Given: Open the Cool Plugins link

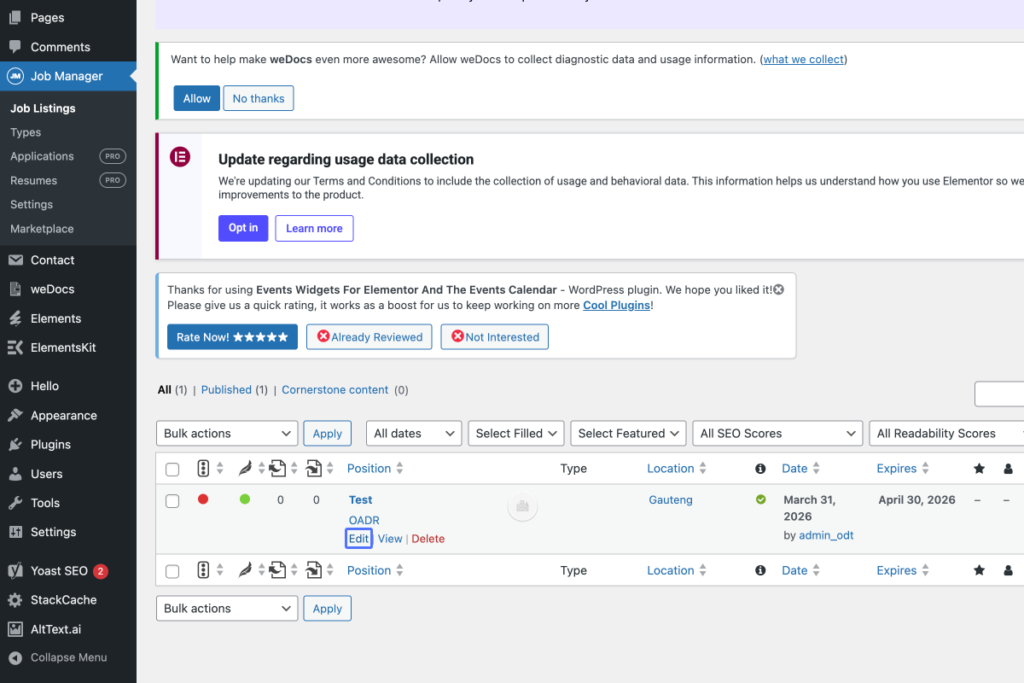Looking at the screenshot, I should [616, 306].
